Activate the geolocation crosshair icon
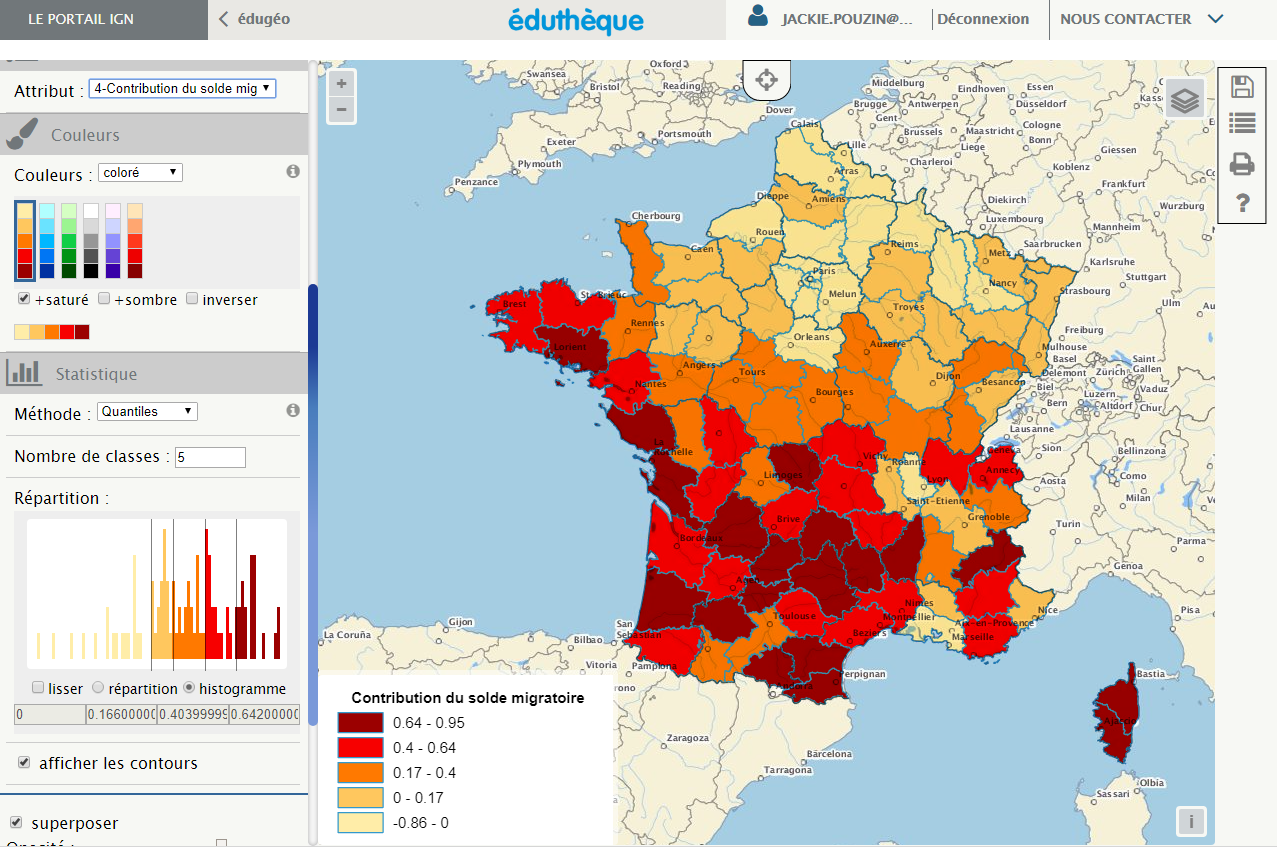This screenshot has width=1277, height=847. (766, 79)
